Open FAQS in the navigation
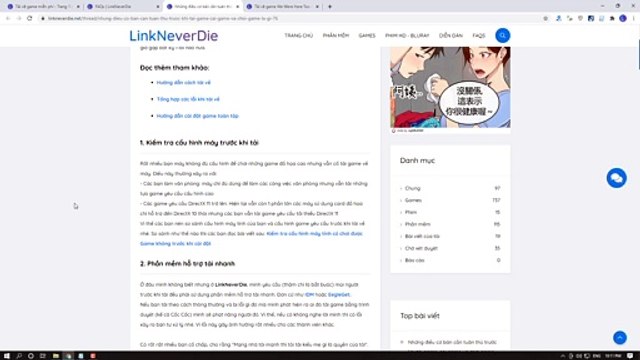 click(x=479, y=36)
